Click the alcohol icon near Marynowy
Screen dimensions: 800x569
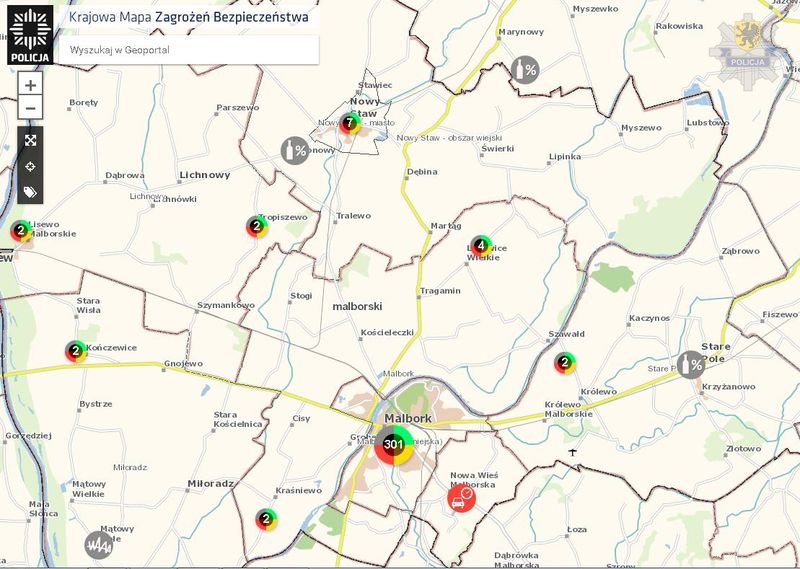pos(524,69)
